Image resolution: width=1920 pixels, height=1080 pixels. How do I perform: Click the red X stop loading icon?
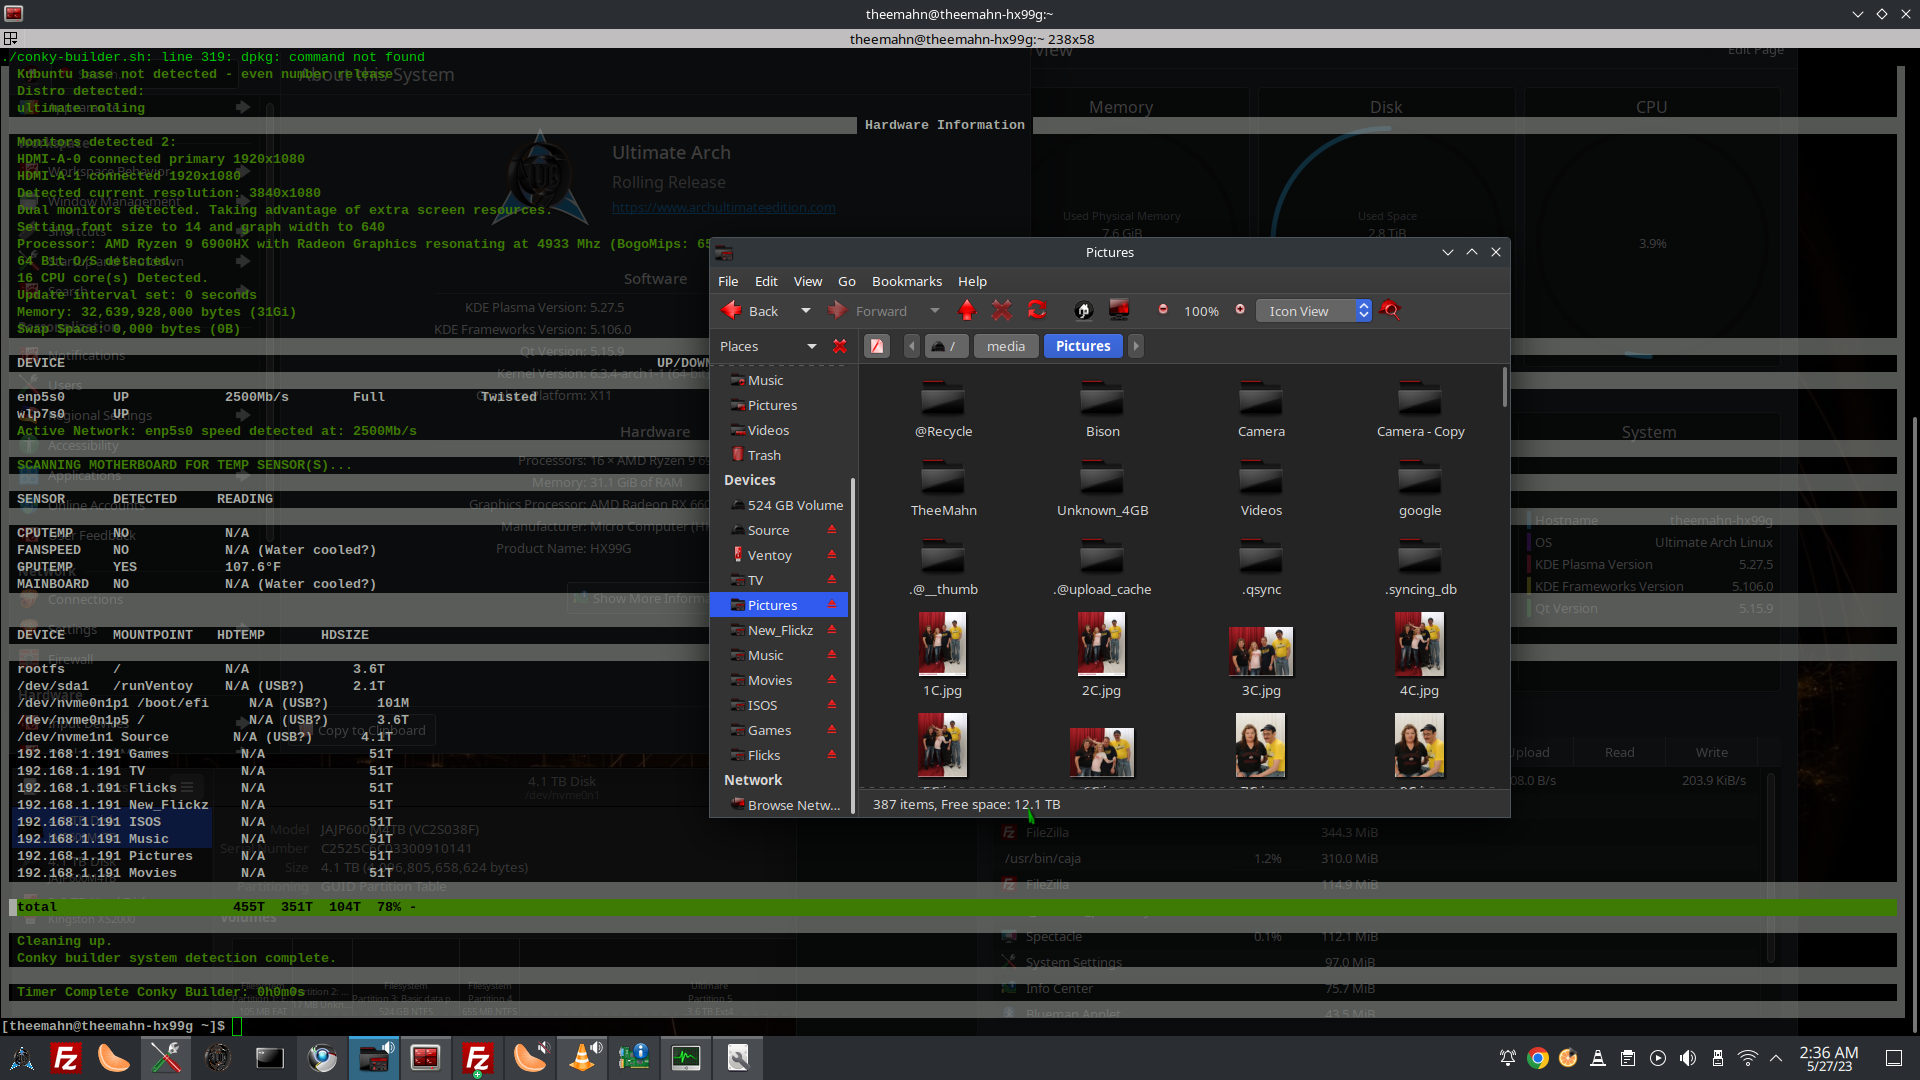point(1002,311)
